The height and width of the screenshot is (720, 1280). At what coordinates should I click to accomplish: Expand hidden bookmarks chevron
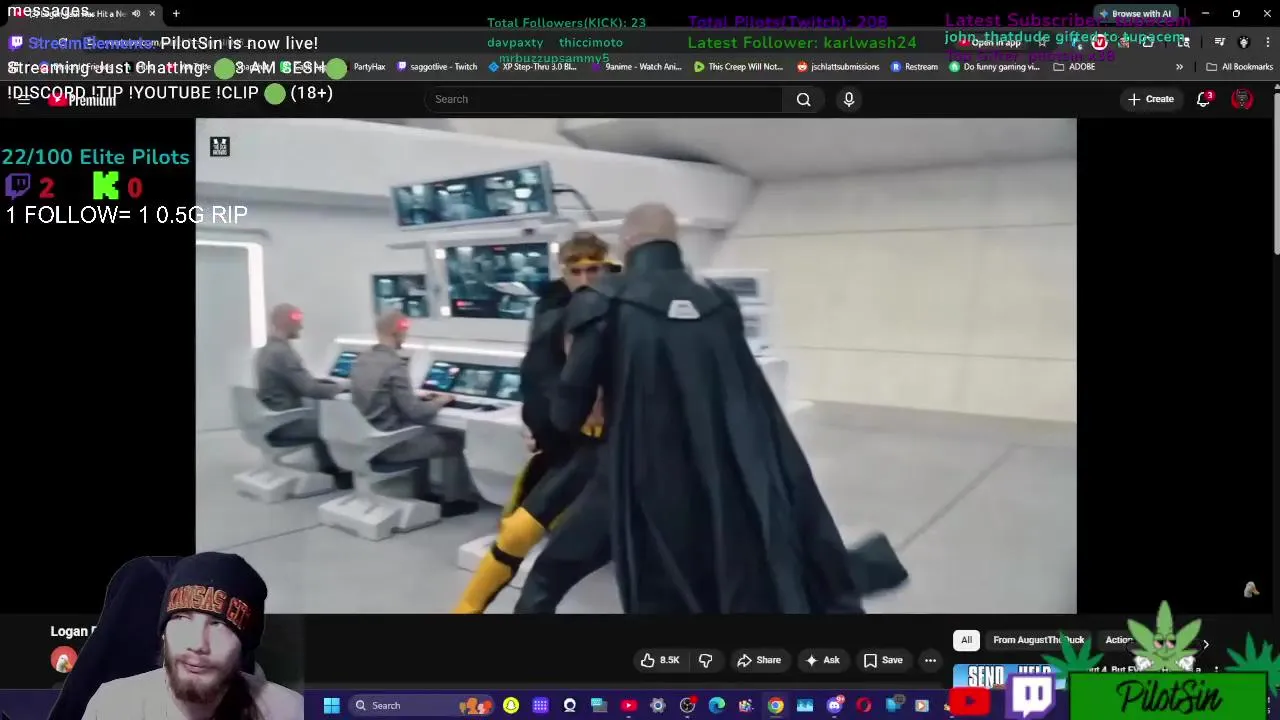1179,67
